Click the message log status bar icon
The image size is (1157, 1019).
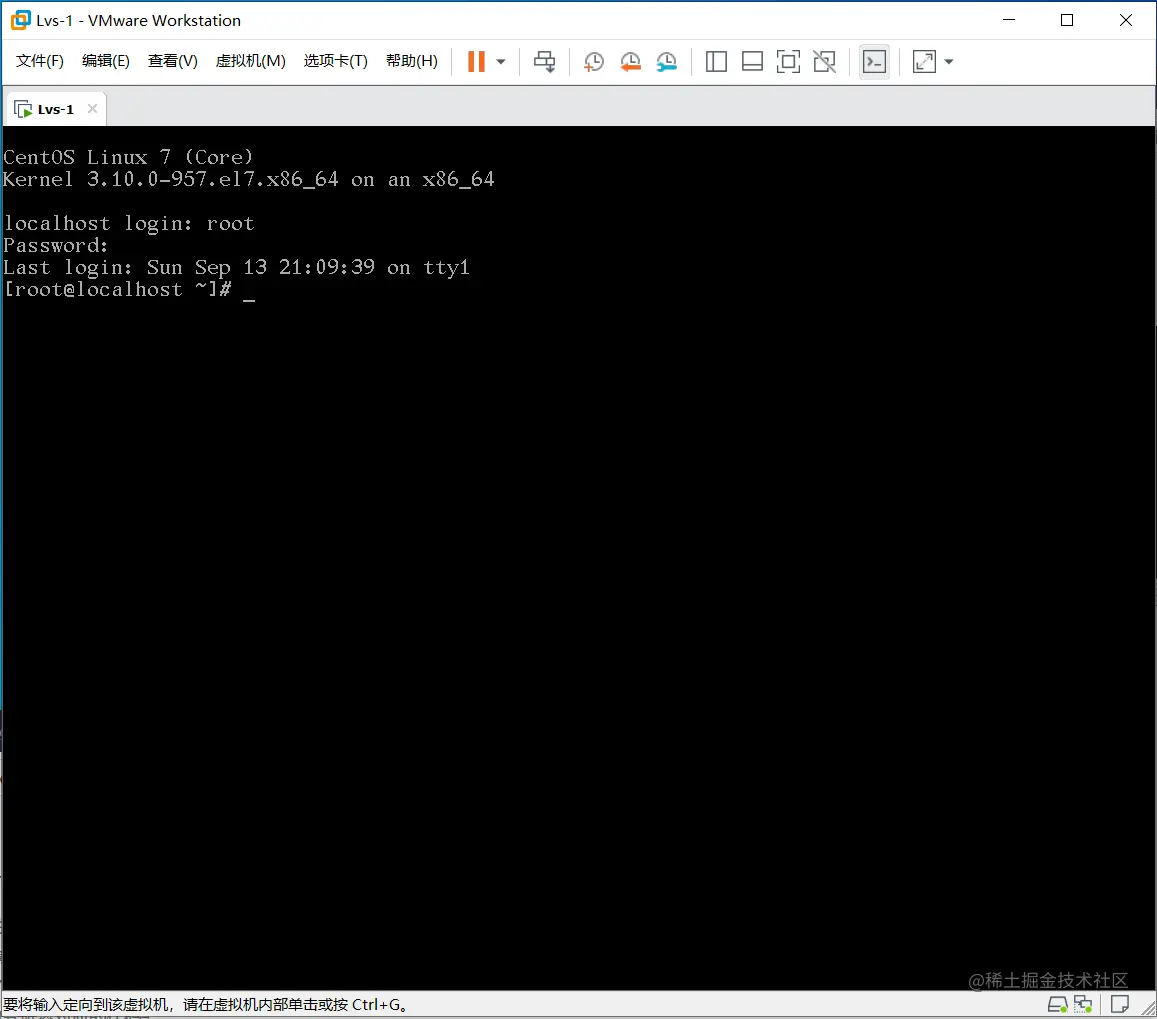click(1119, 1004)
